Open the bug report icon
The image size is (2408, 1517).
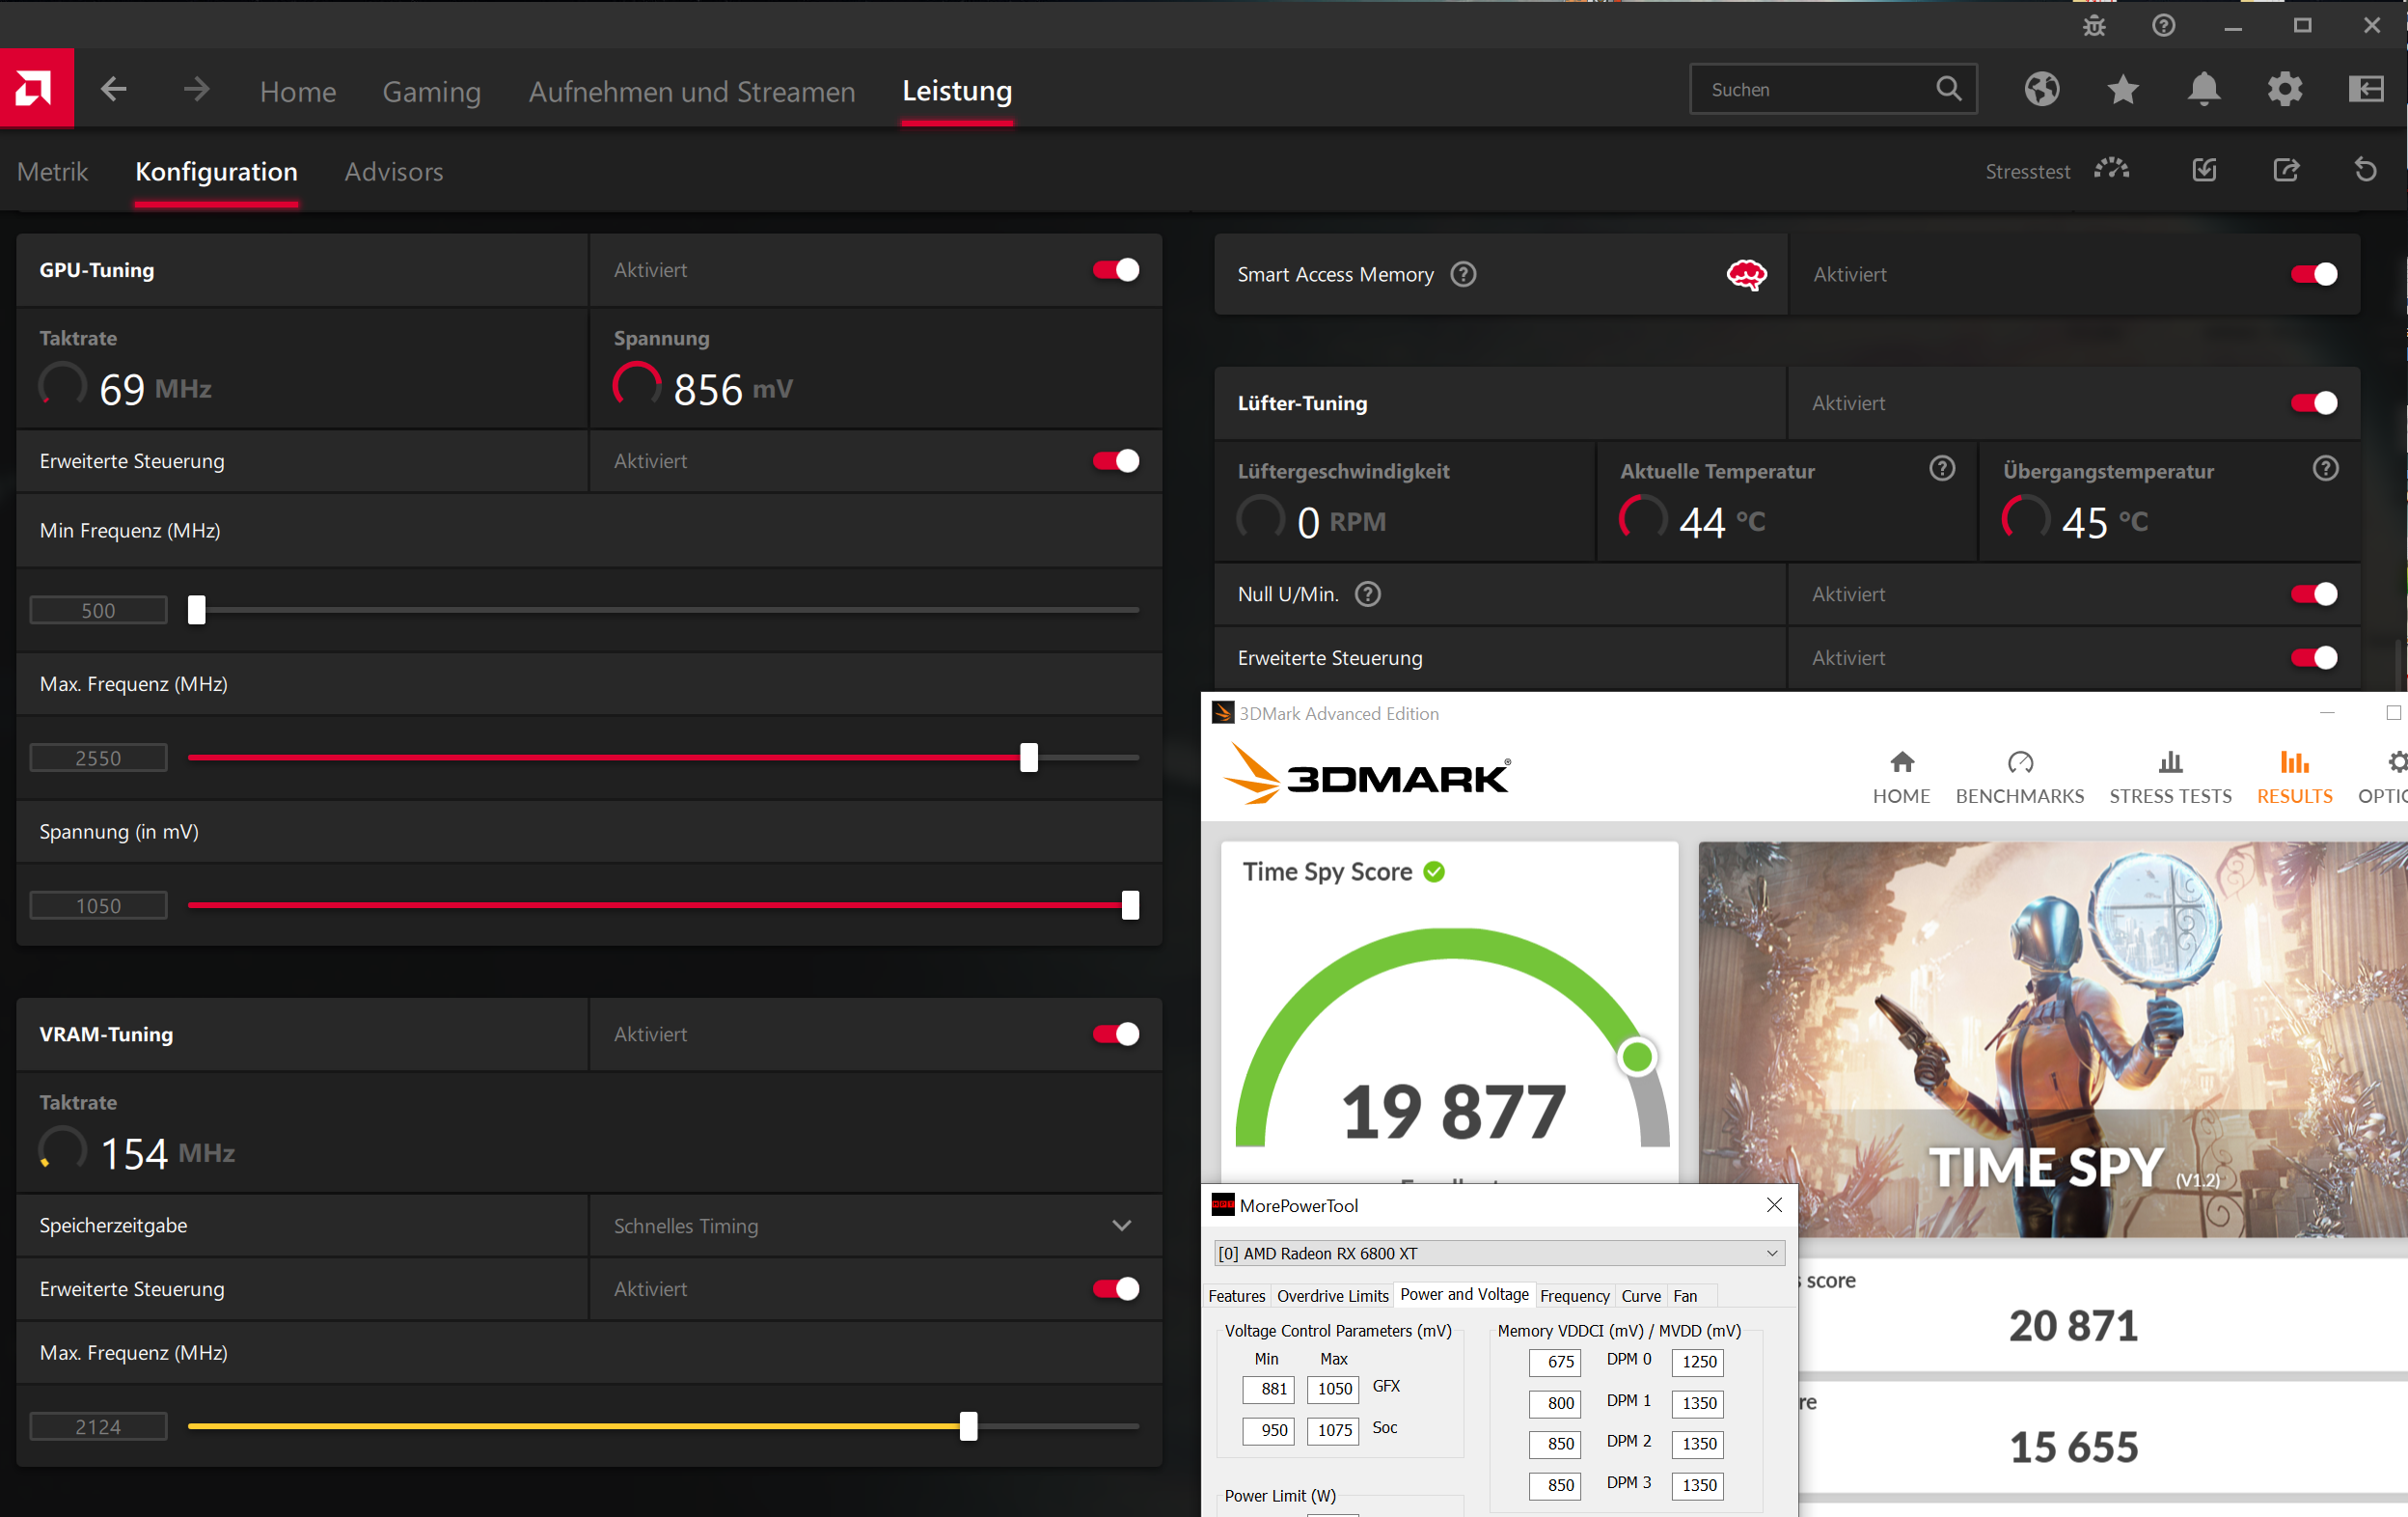(x=2094, y=26)
